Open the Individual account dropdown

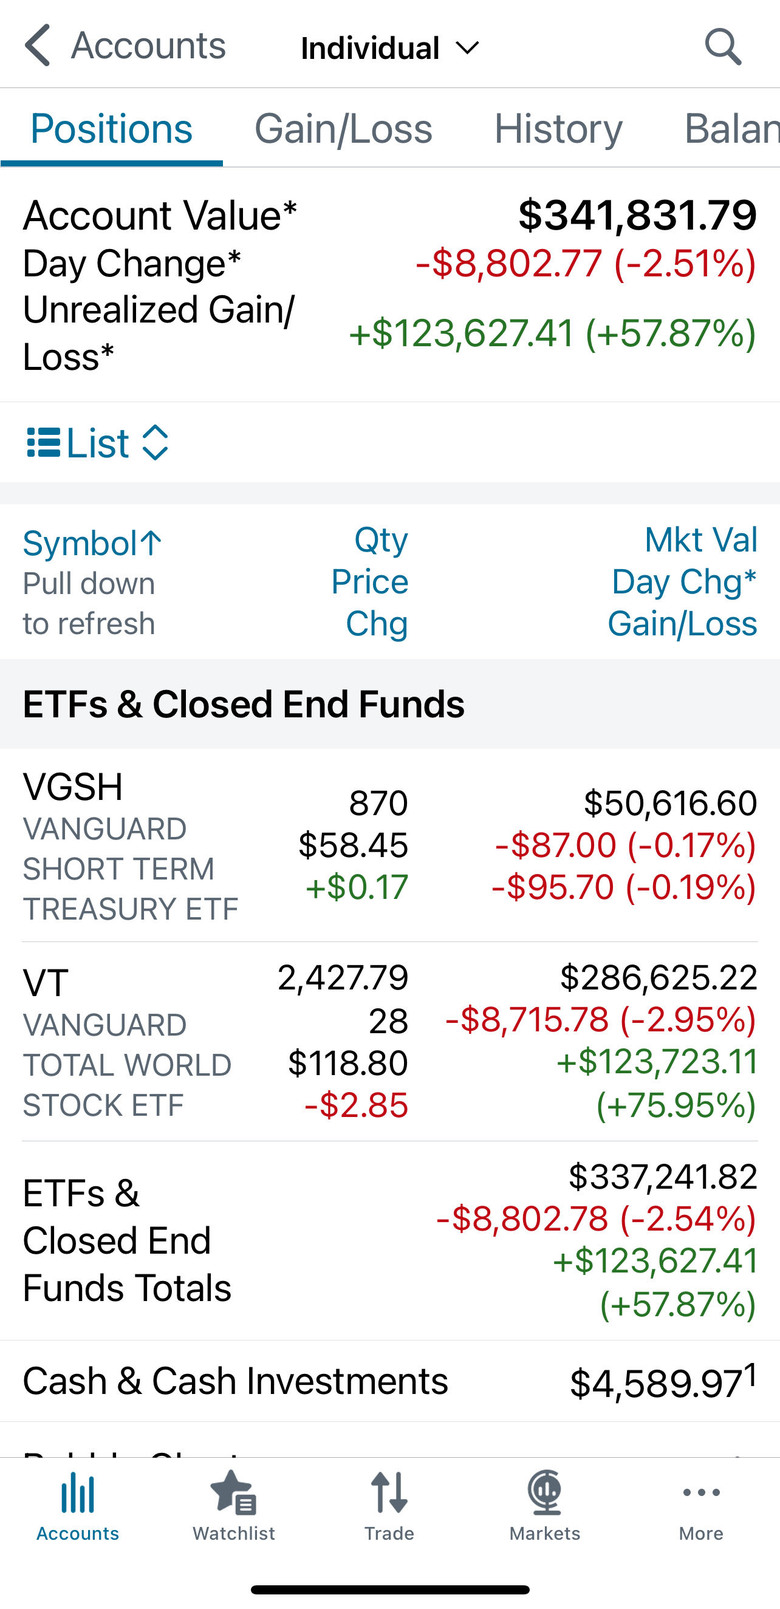(390, 48)
